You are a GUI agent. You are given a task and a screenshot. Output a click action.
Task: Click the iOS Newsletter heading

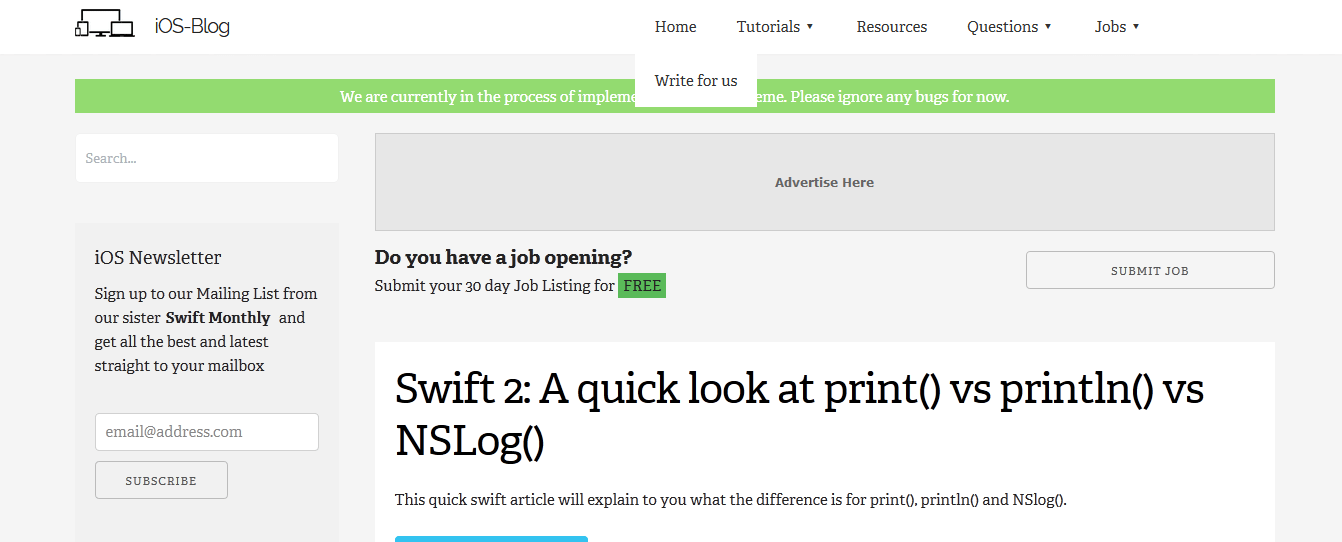(x=158, y=257)
